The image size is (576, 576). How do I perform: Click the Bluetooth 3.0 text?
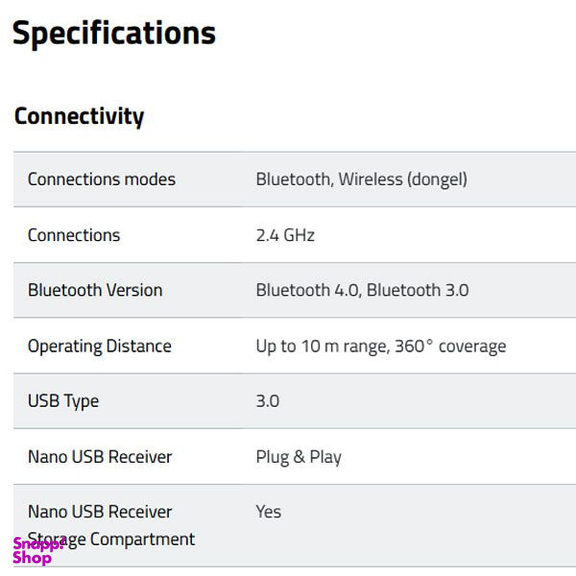(418, 290)
